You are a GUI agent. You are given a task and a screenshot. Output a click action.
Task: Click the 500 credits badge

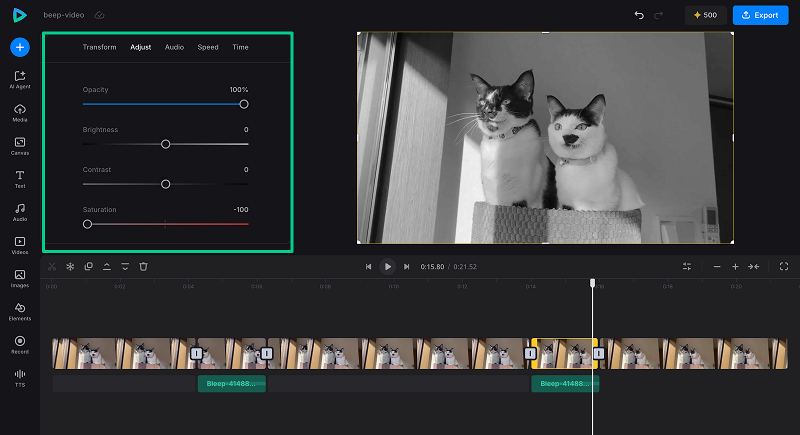[x=705, y=15]
